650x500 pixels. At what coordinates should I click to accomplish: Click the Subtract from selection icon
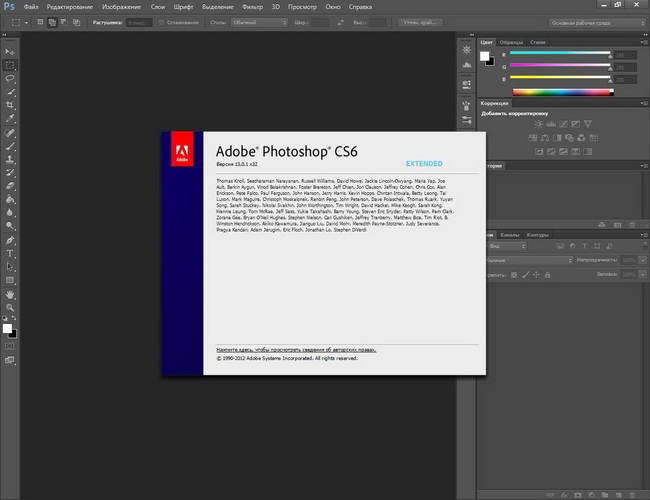(x=64, y=22)
